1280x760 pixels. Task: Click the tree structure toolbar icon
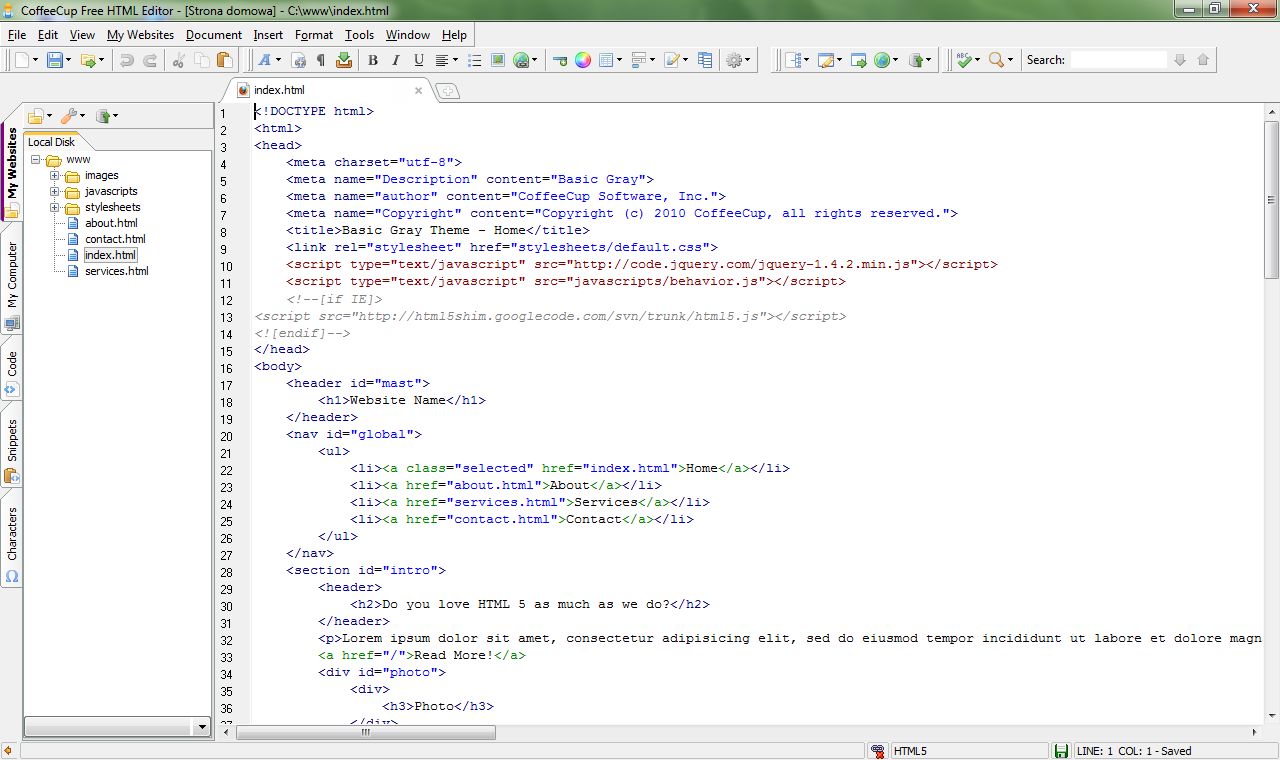coord(793,60)
